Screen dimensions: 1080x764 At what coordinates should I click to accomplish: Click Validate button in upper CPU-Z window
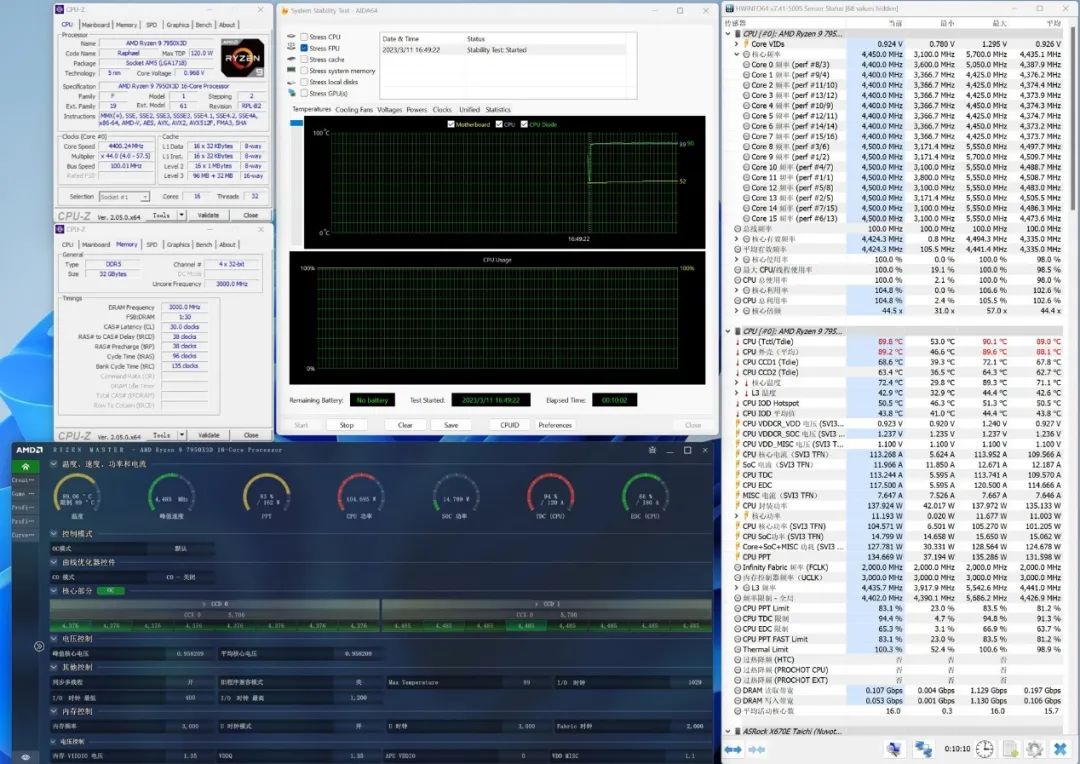209,215
